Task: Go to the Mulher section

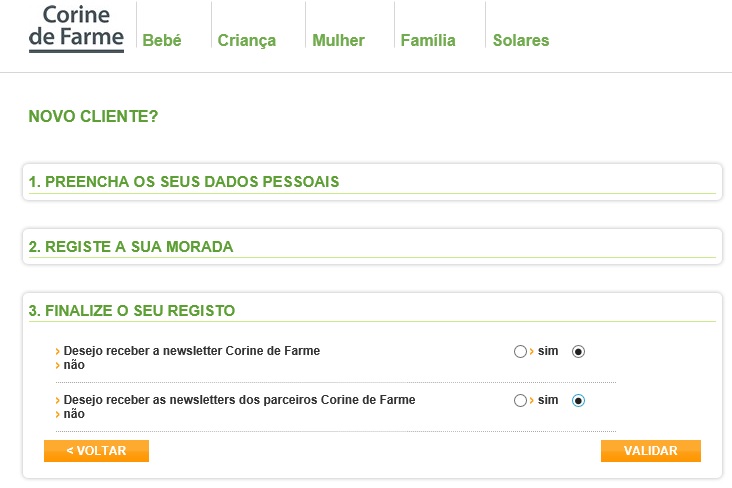Action: [x=338, y=41]
